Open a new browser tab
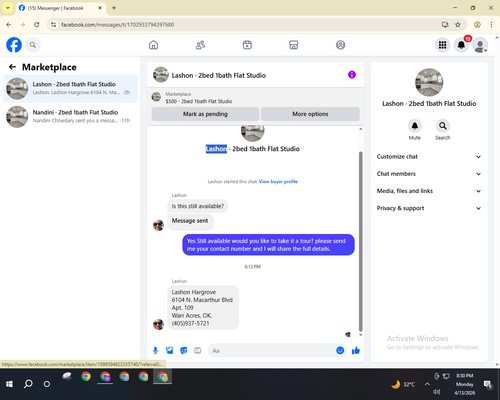The width and height of the screenshot is (500, 400). coord(114,8)
